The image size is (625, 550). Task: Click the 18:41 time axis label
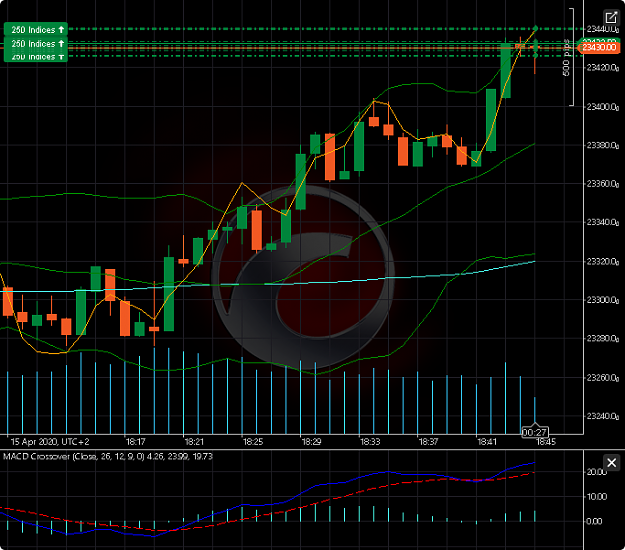point(487,442)
